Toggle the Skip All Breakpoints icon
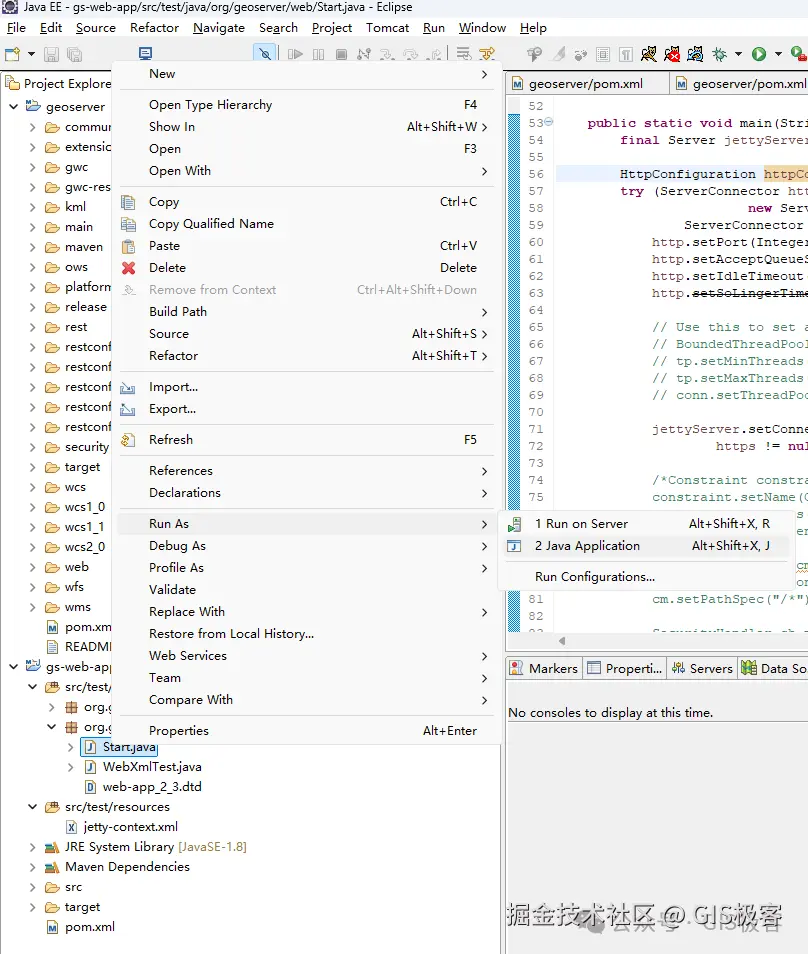This screenshot has width=808, height=954. [x=265, y=54]
